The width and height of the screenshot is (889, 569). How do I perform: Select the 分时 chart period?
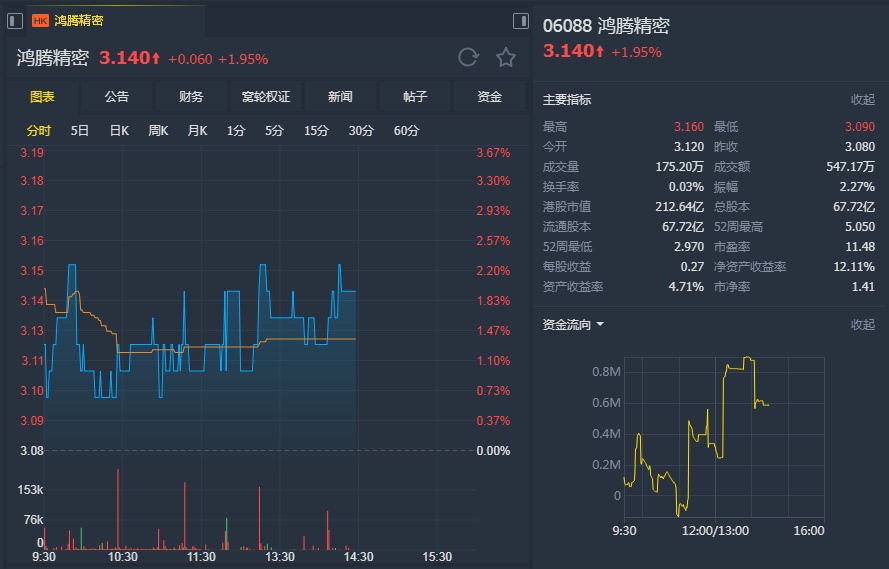point(39,131)
